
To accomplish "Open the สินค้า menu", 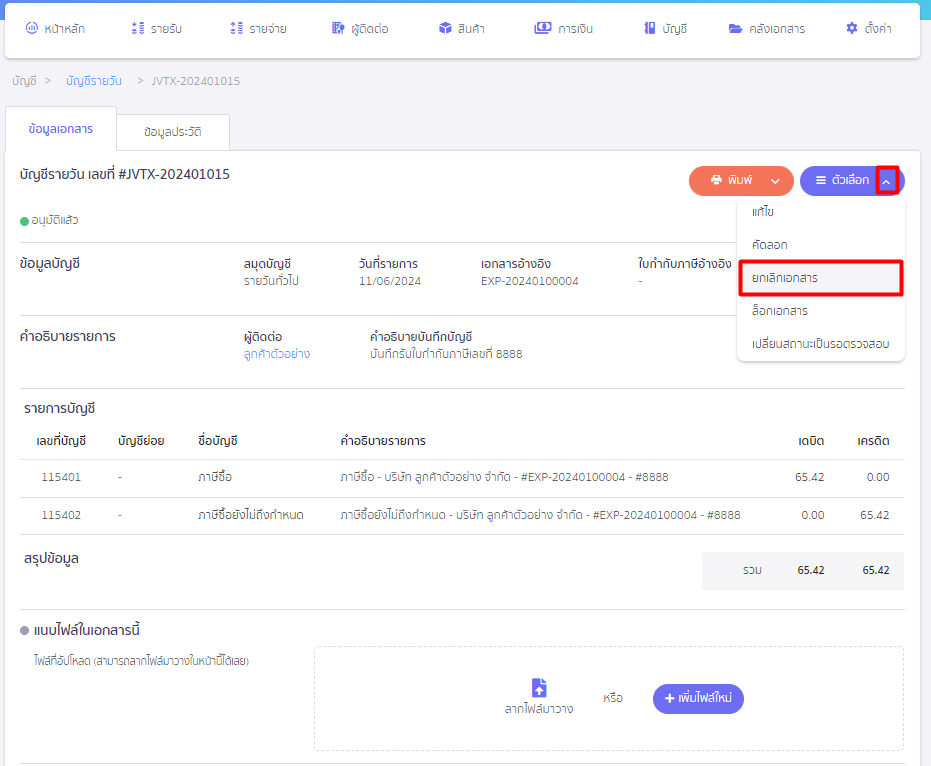I will tap(462, 29).
